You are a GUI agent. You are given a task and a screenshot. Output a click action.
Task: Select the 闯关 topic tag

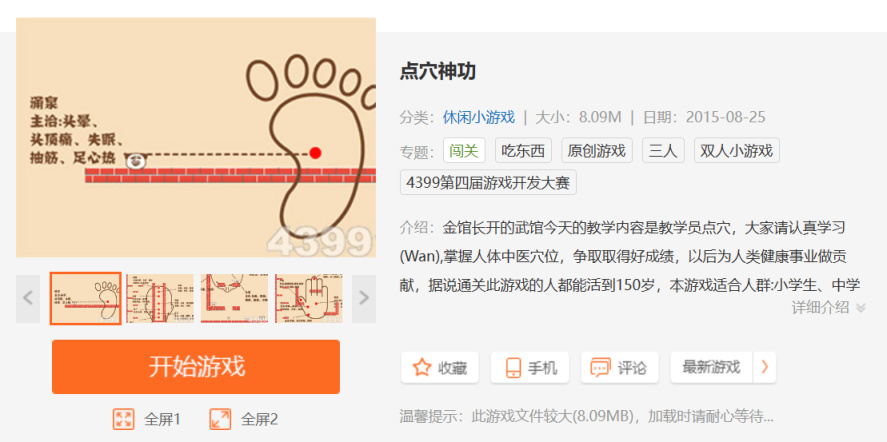coord(464,151)
